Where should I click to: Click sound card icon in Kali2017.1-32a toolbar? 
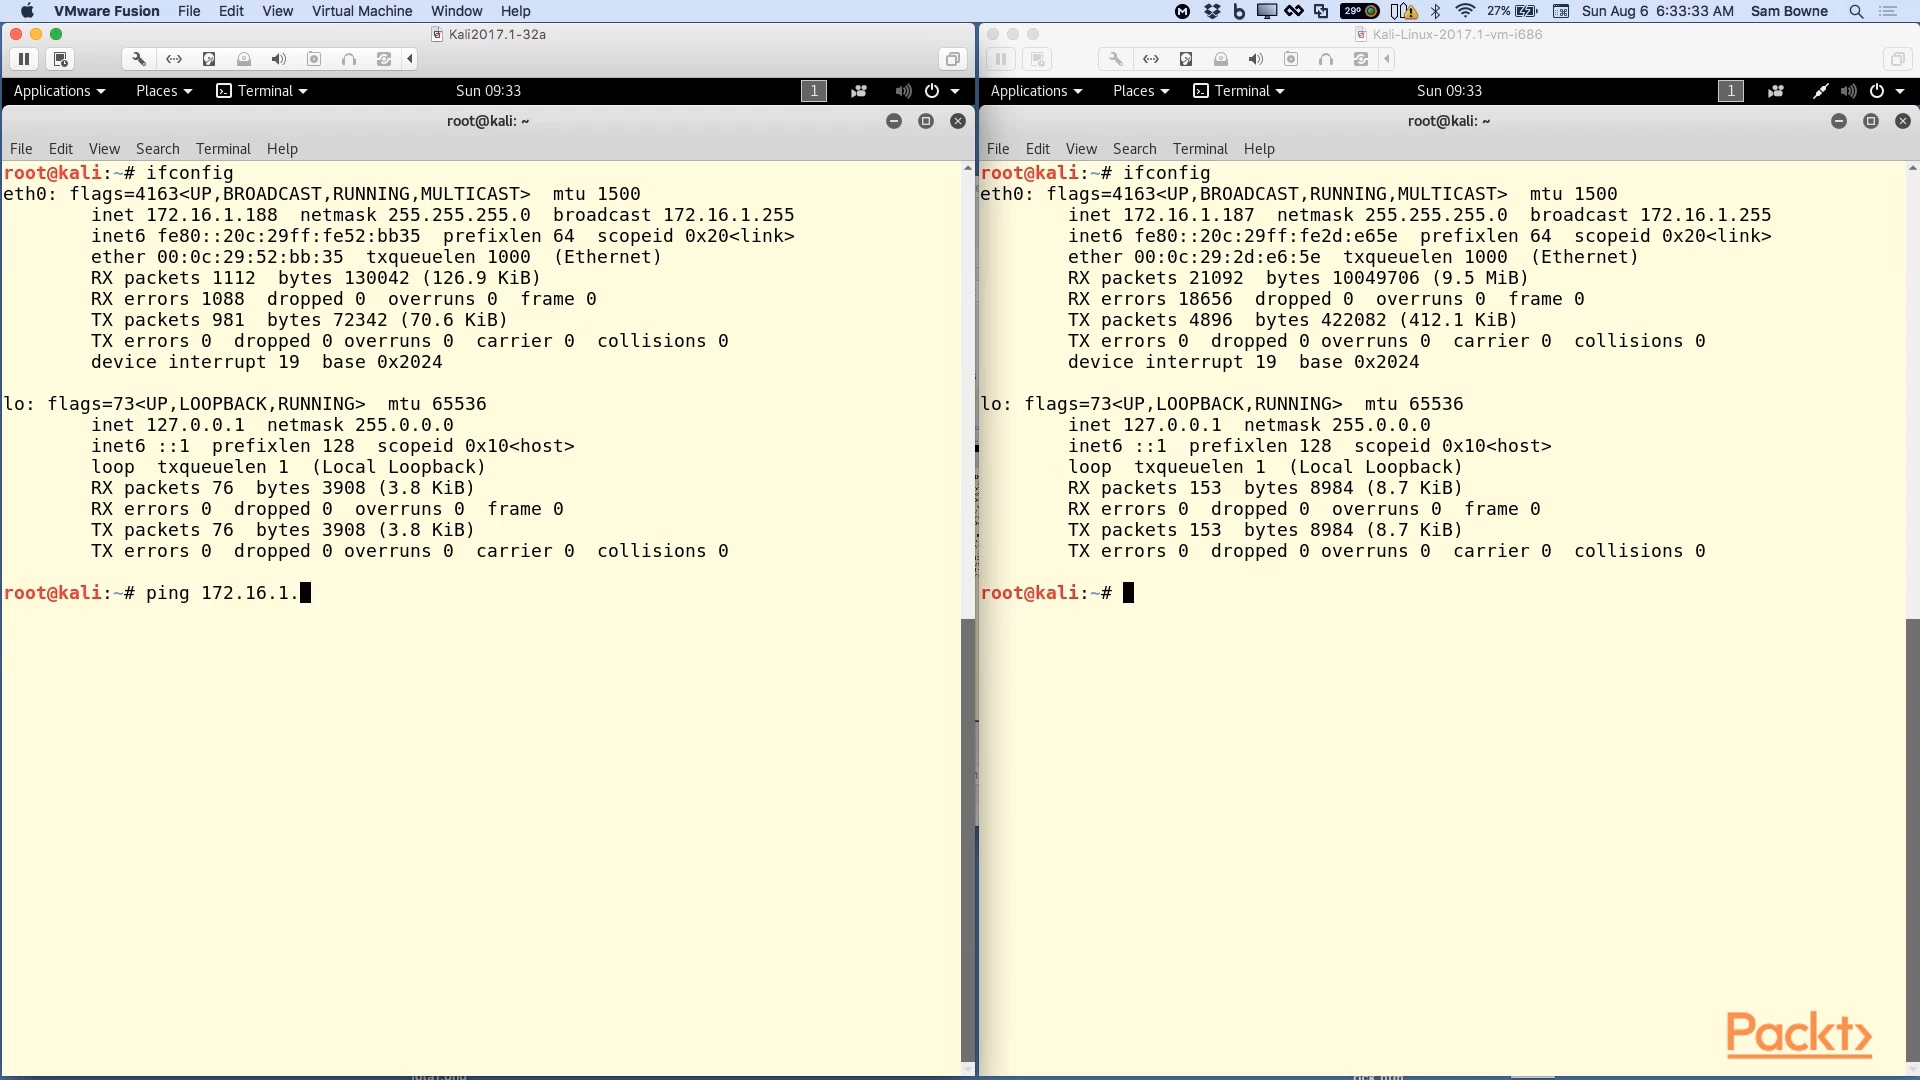pos(279,59)
